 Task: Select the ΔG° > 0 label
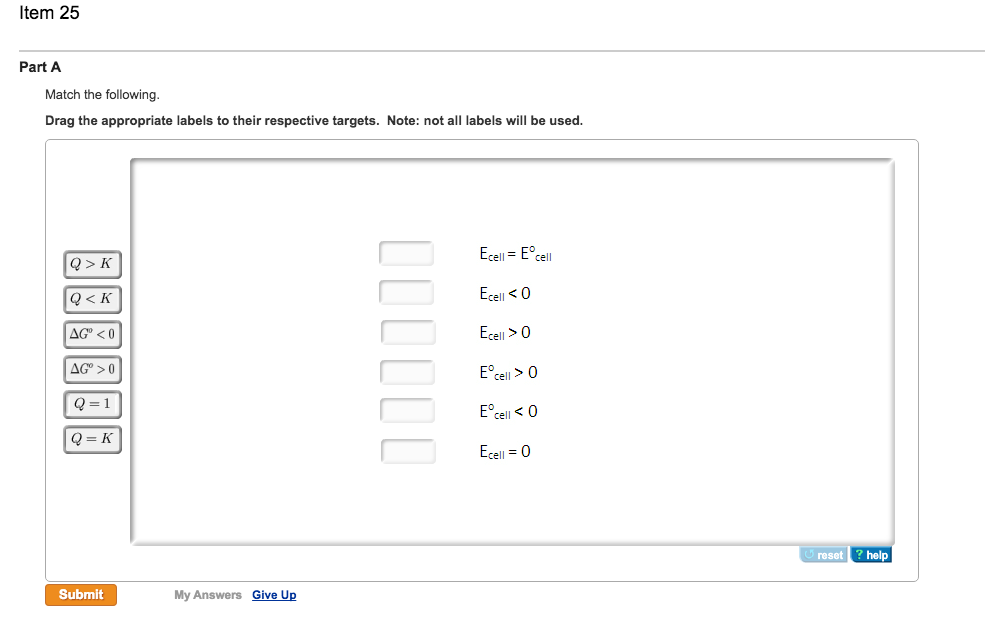click(92, 369)
